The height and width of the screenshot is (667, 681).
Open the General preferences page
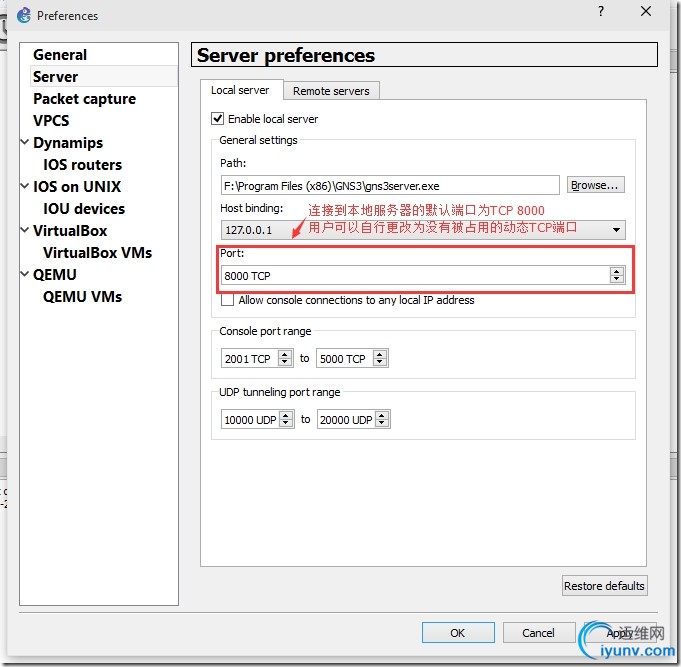click(x=60, y=55)
